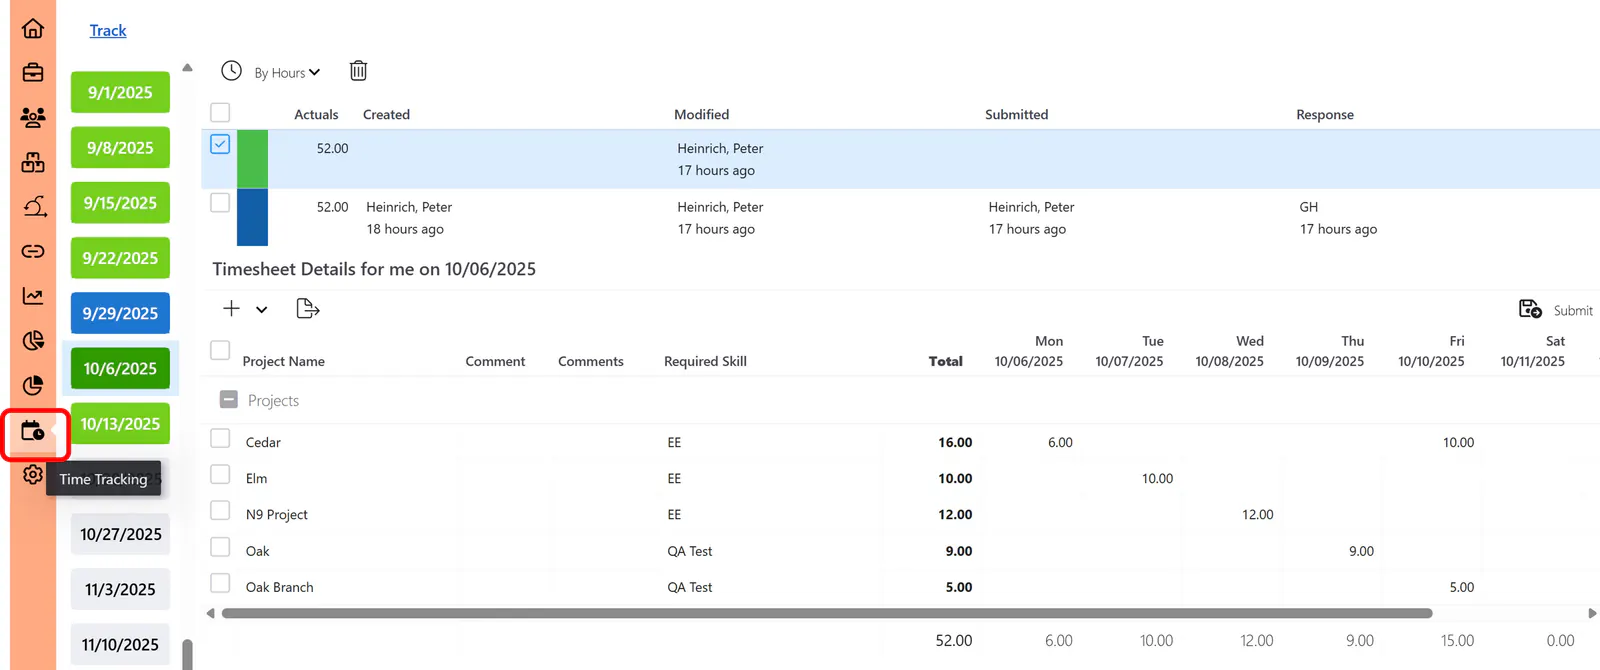The height and width of the screenshot is (670, 1600).
Task: Click the Modified column header
Action: pos(701,114)
